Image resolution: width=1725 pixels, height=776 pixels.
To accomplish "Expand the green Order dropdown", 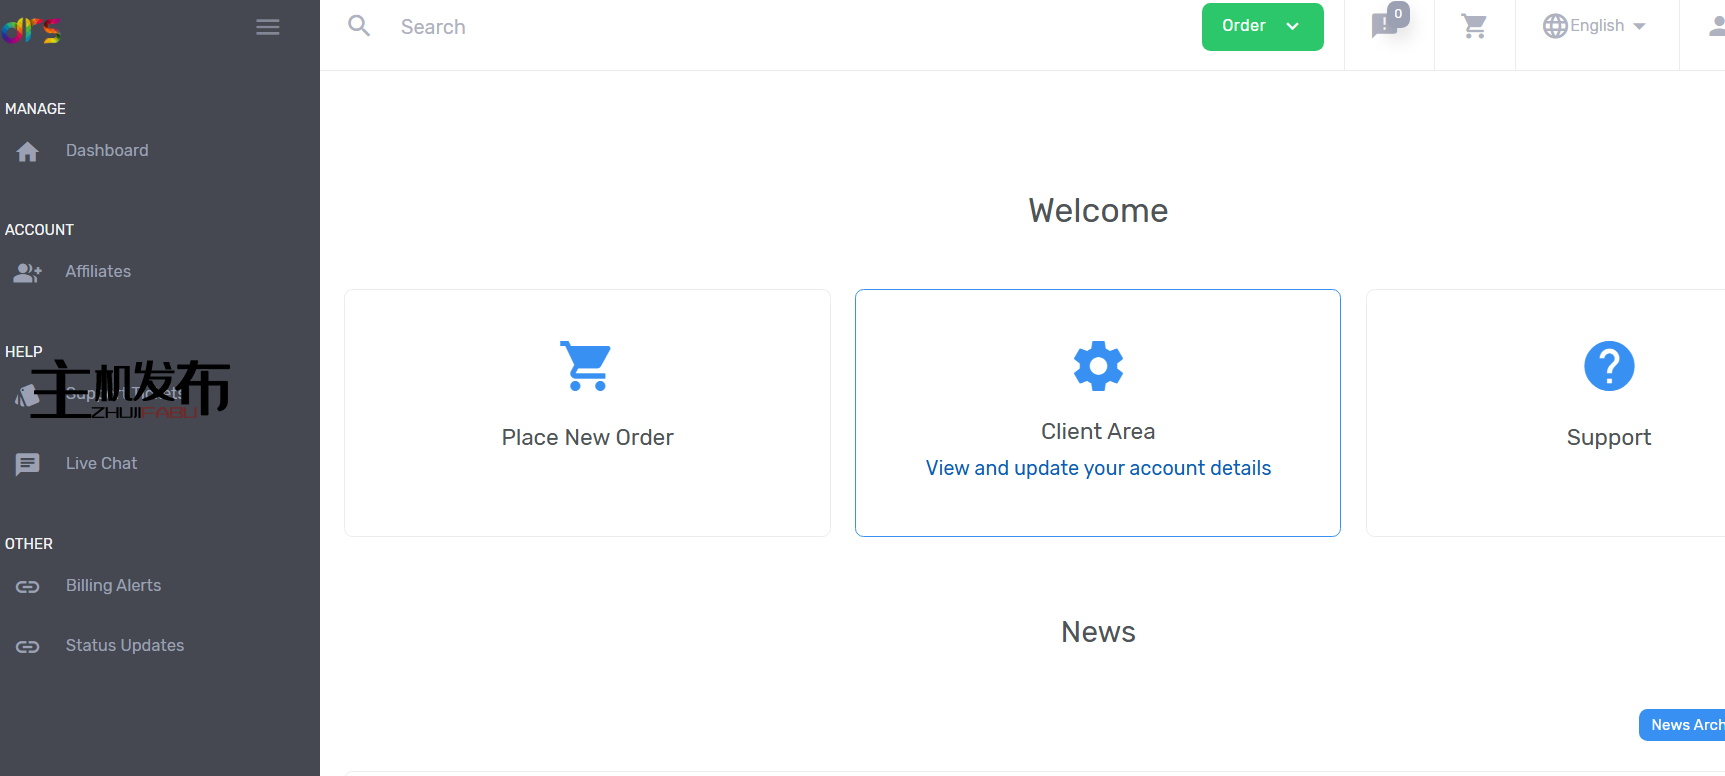I will [x=1262, y=27].
